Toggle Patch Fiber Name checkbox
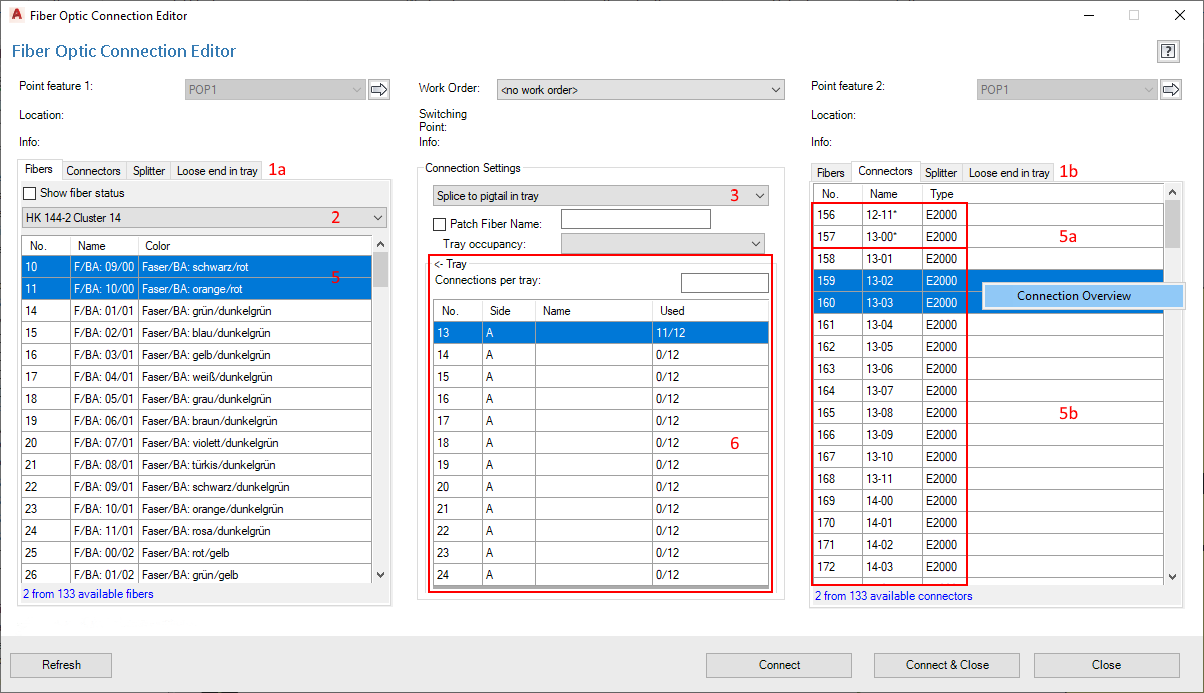 click(x=439, y=224)
